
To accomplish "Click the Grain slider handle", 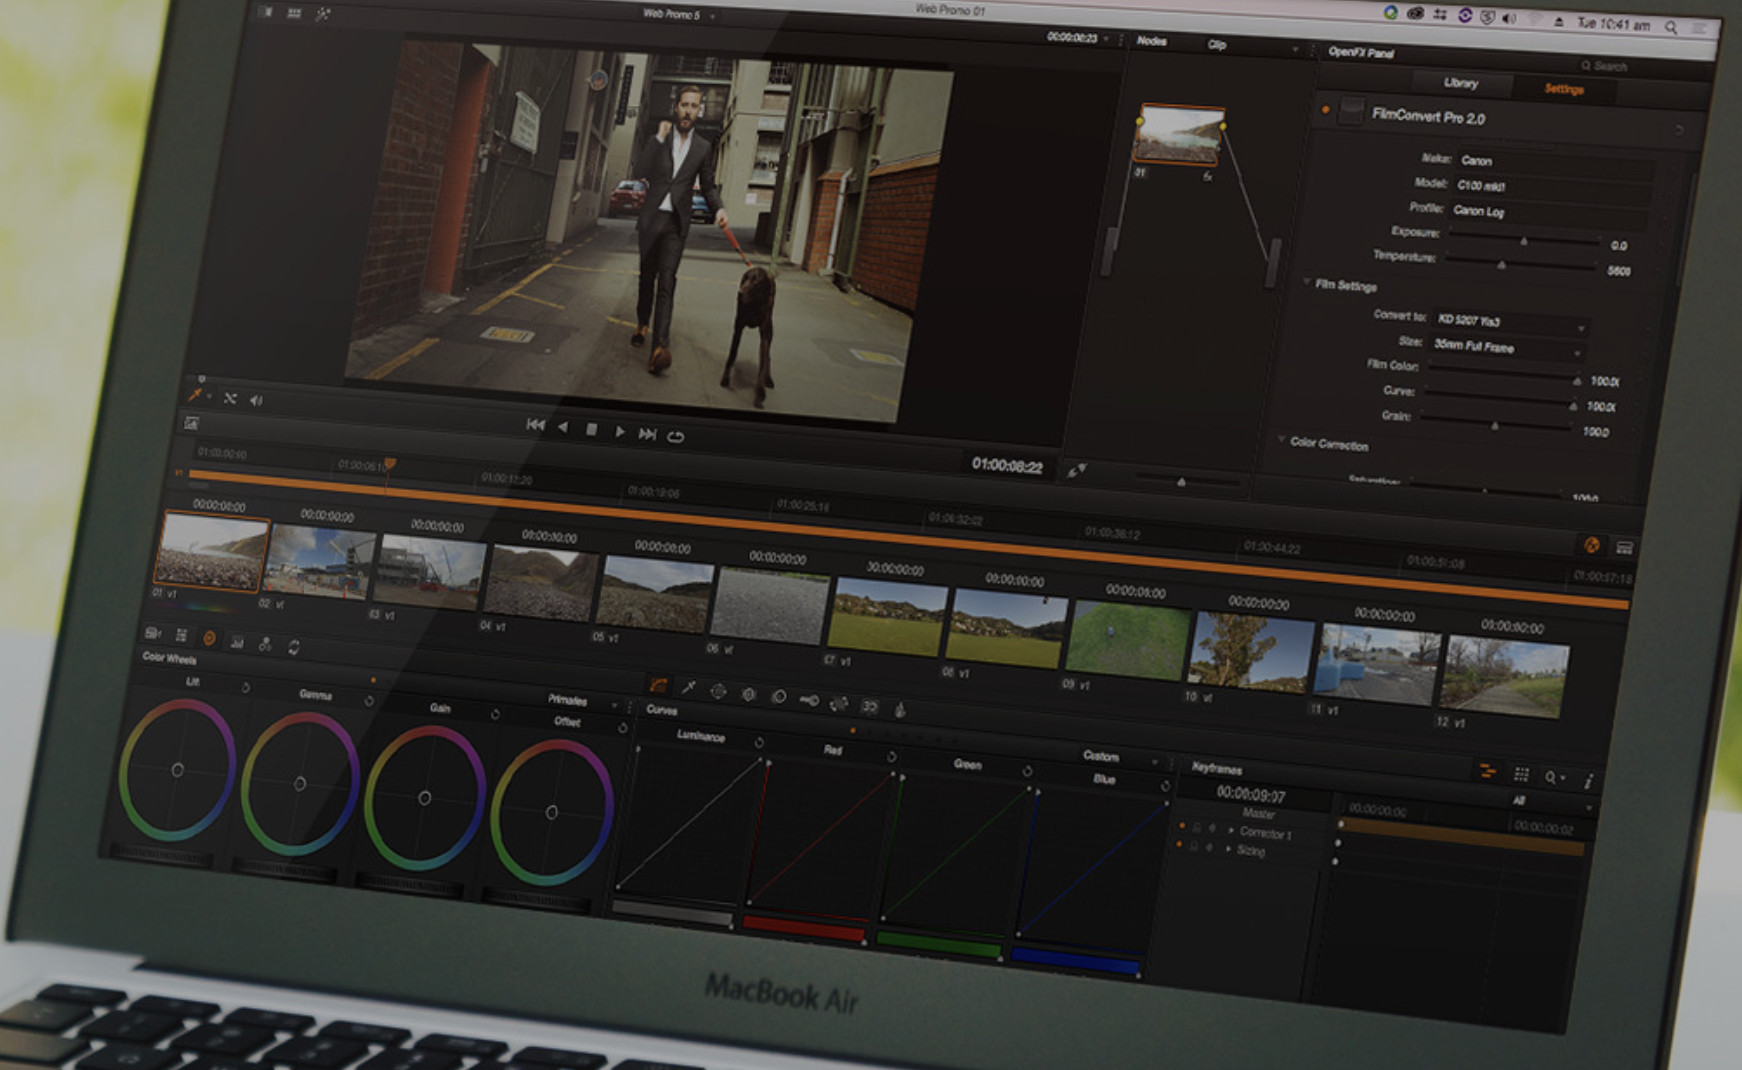I will tap(1494, 425).
